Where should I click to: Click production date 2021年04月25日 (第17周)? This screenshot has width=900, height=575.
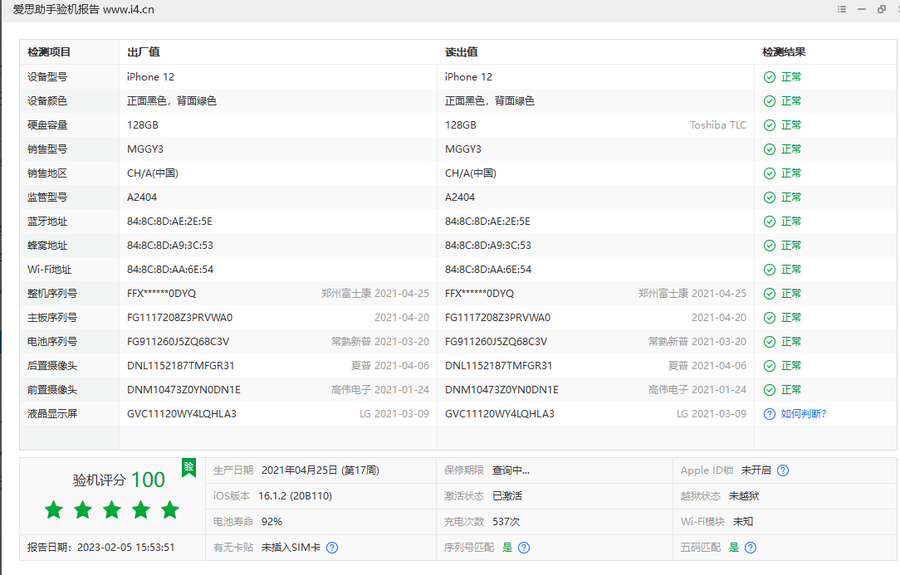pyautogui.click(x=320, y=471)
